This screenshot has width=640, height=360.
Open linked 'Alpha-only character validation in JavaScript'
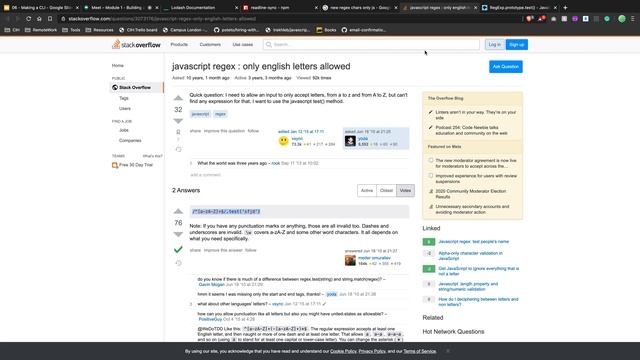pyautogui.click(x=470, y=256)
